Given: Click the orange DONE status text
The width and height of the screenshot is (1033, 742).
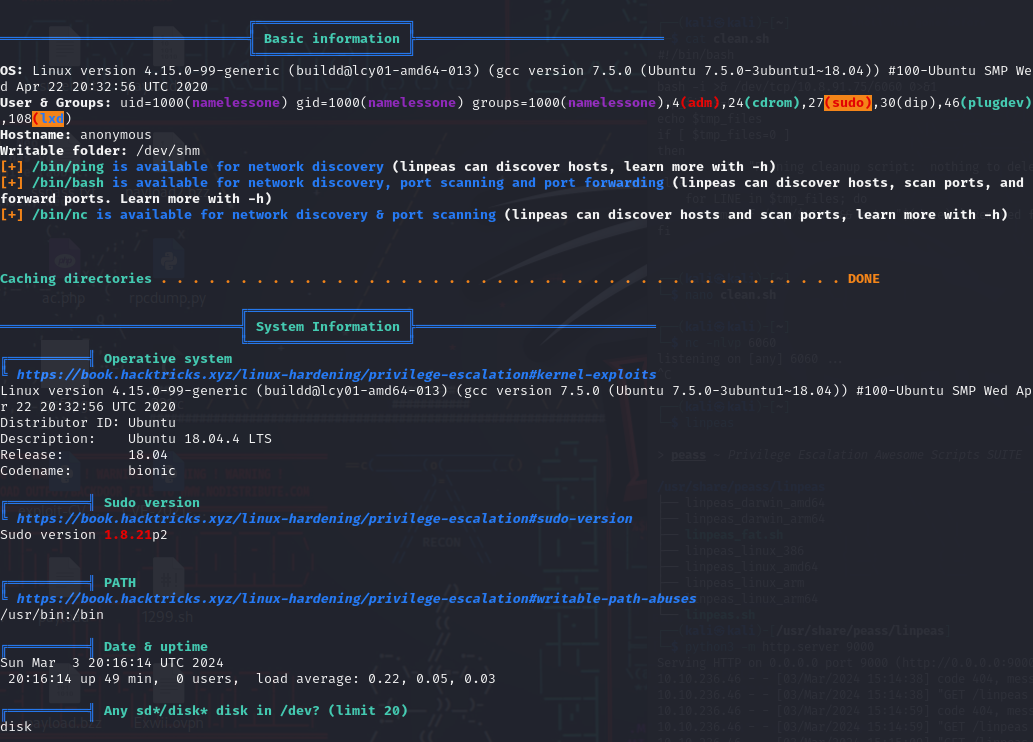Looking at the screenshot, I should point(864,279).
